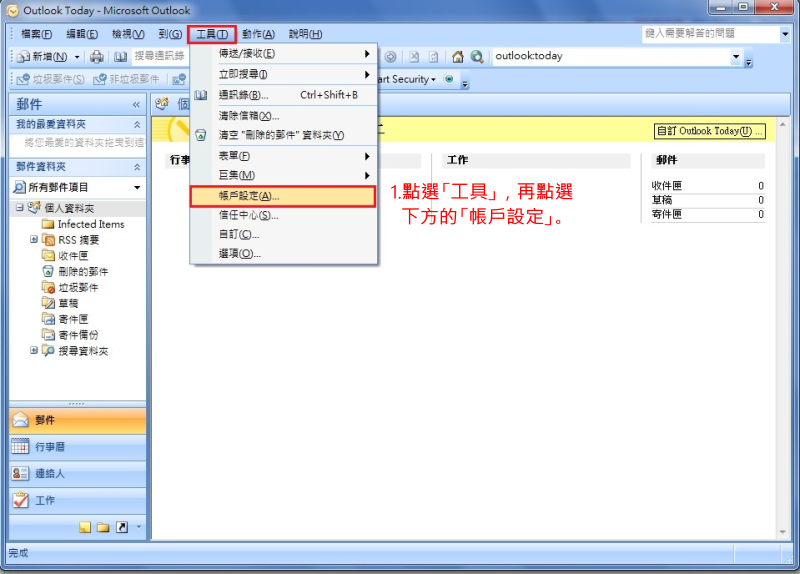Open the Address Book toolbar icon
This screenshot has width=800, height=574.
[120, 57]
